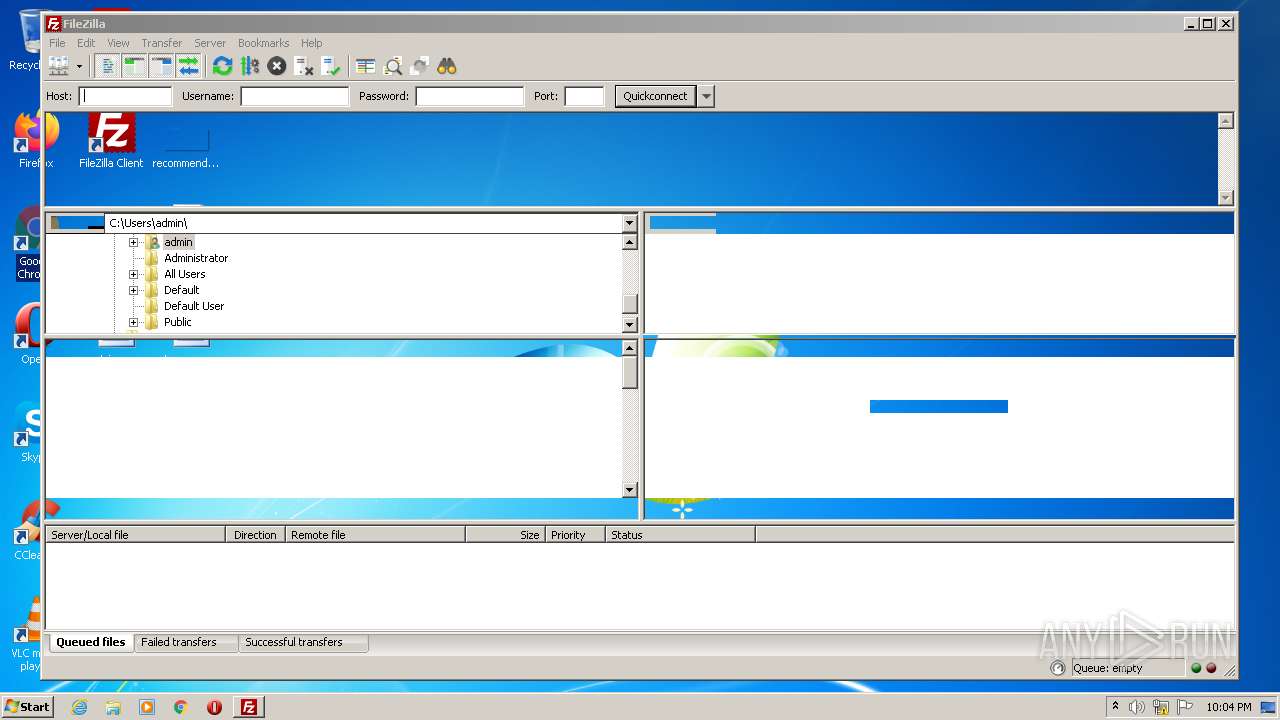
Task: Click the green activity indicator light
Action: point(1196,668)
